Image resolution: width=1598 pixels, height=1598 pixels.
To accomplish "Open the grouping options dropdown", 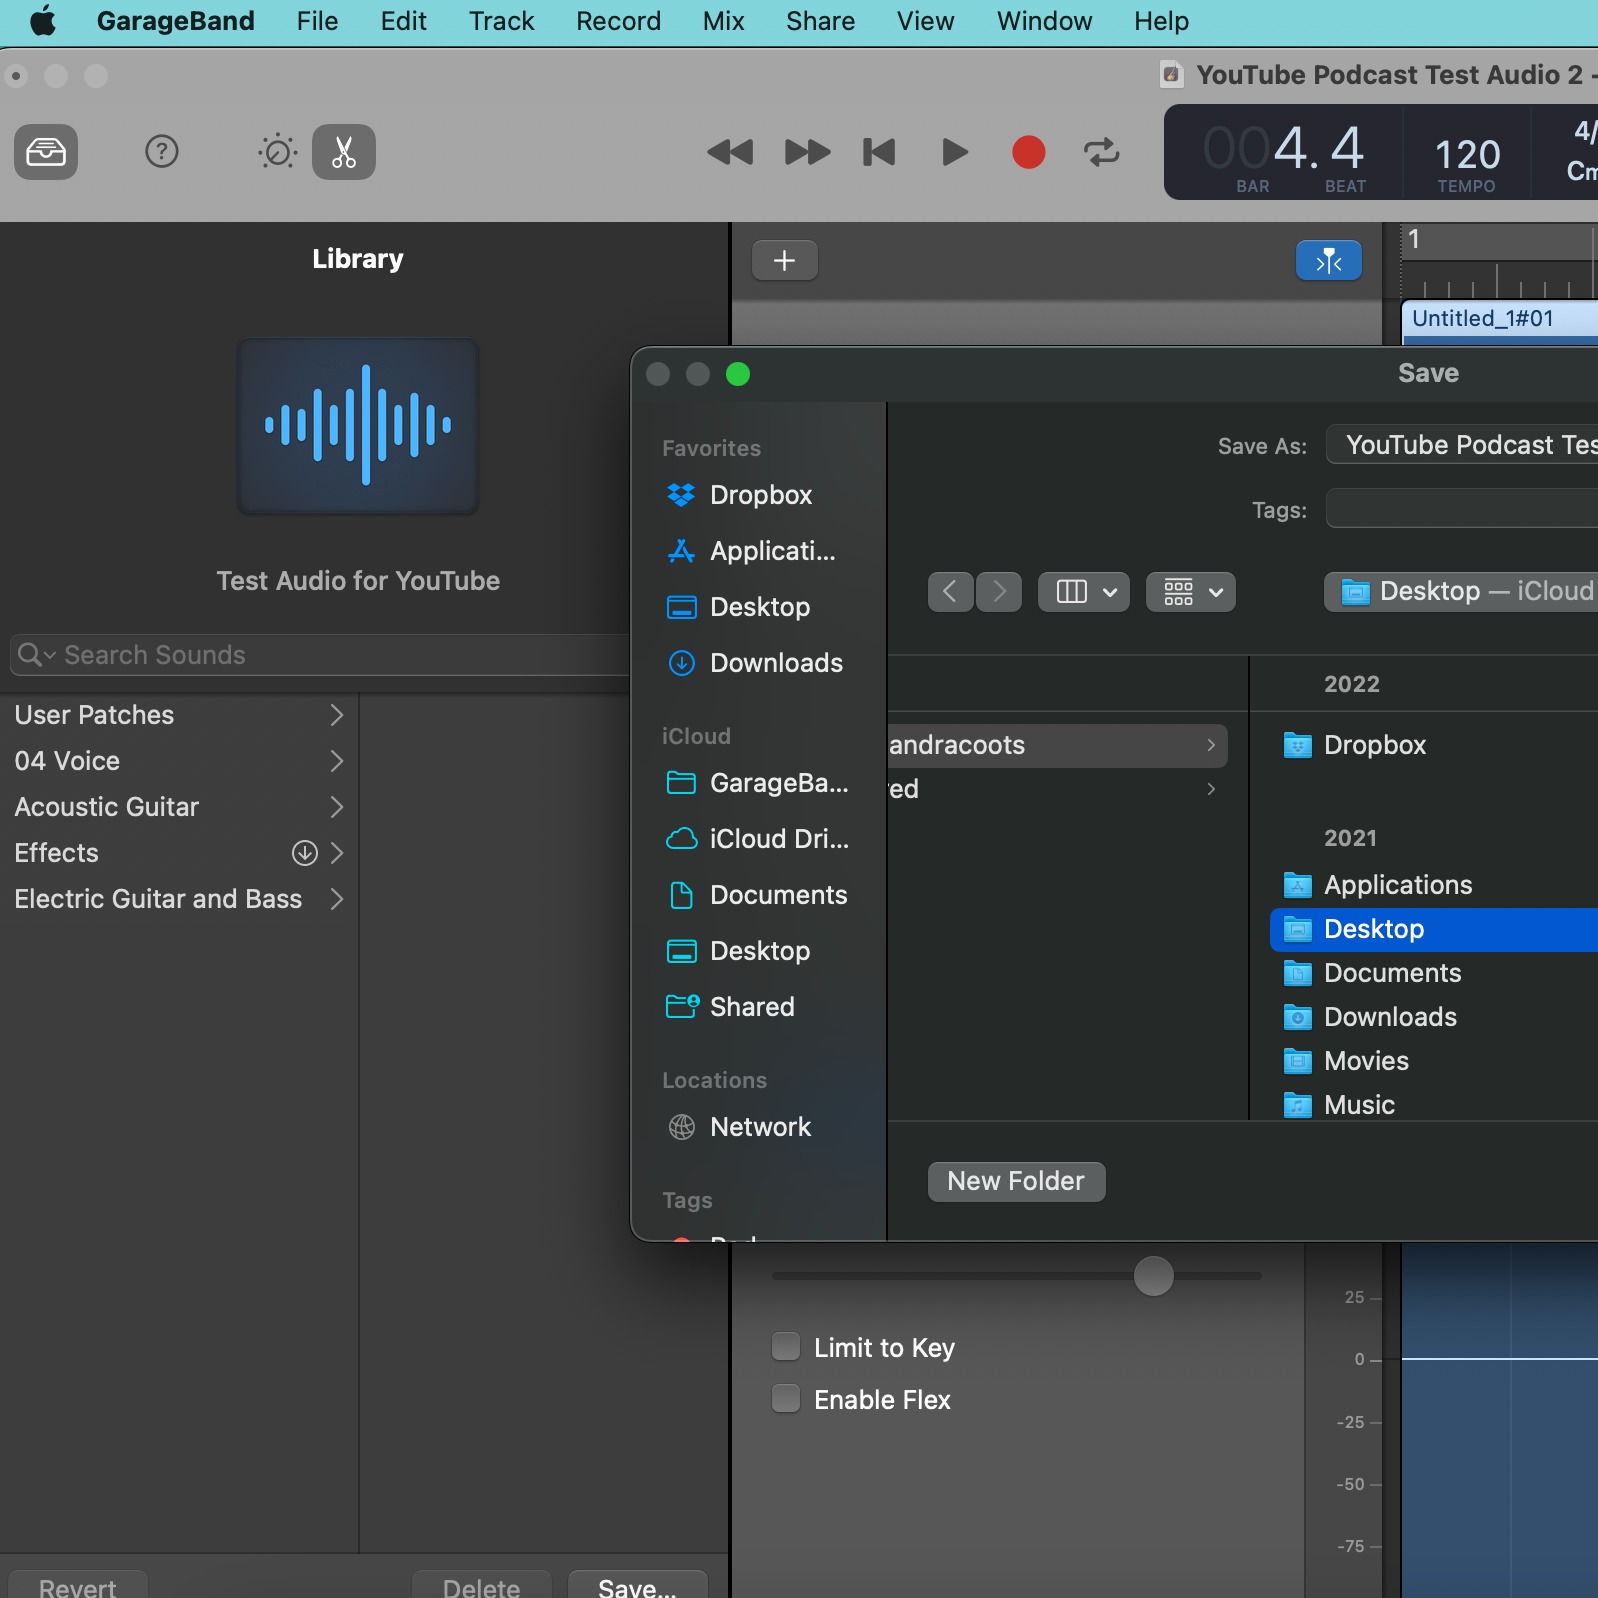I will (x=1191, y=592).
